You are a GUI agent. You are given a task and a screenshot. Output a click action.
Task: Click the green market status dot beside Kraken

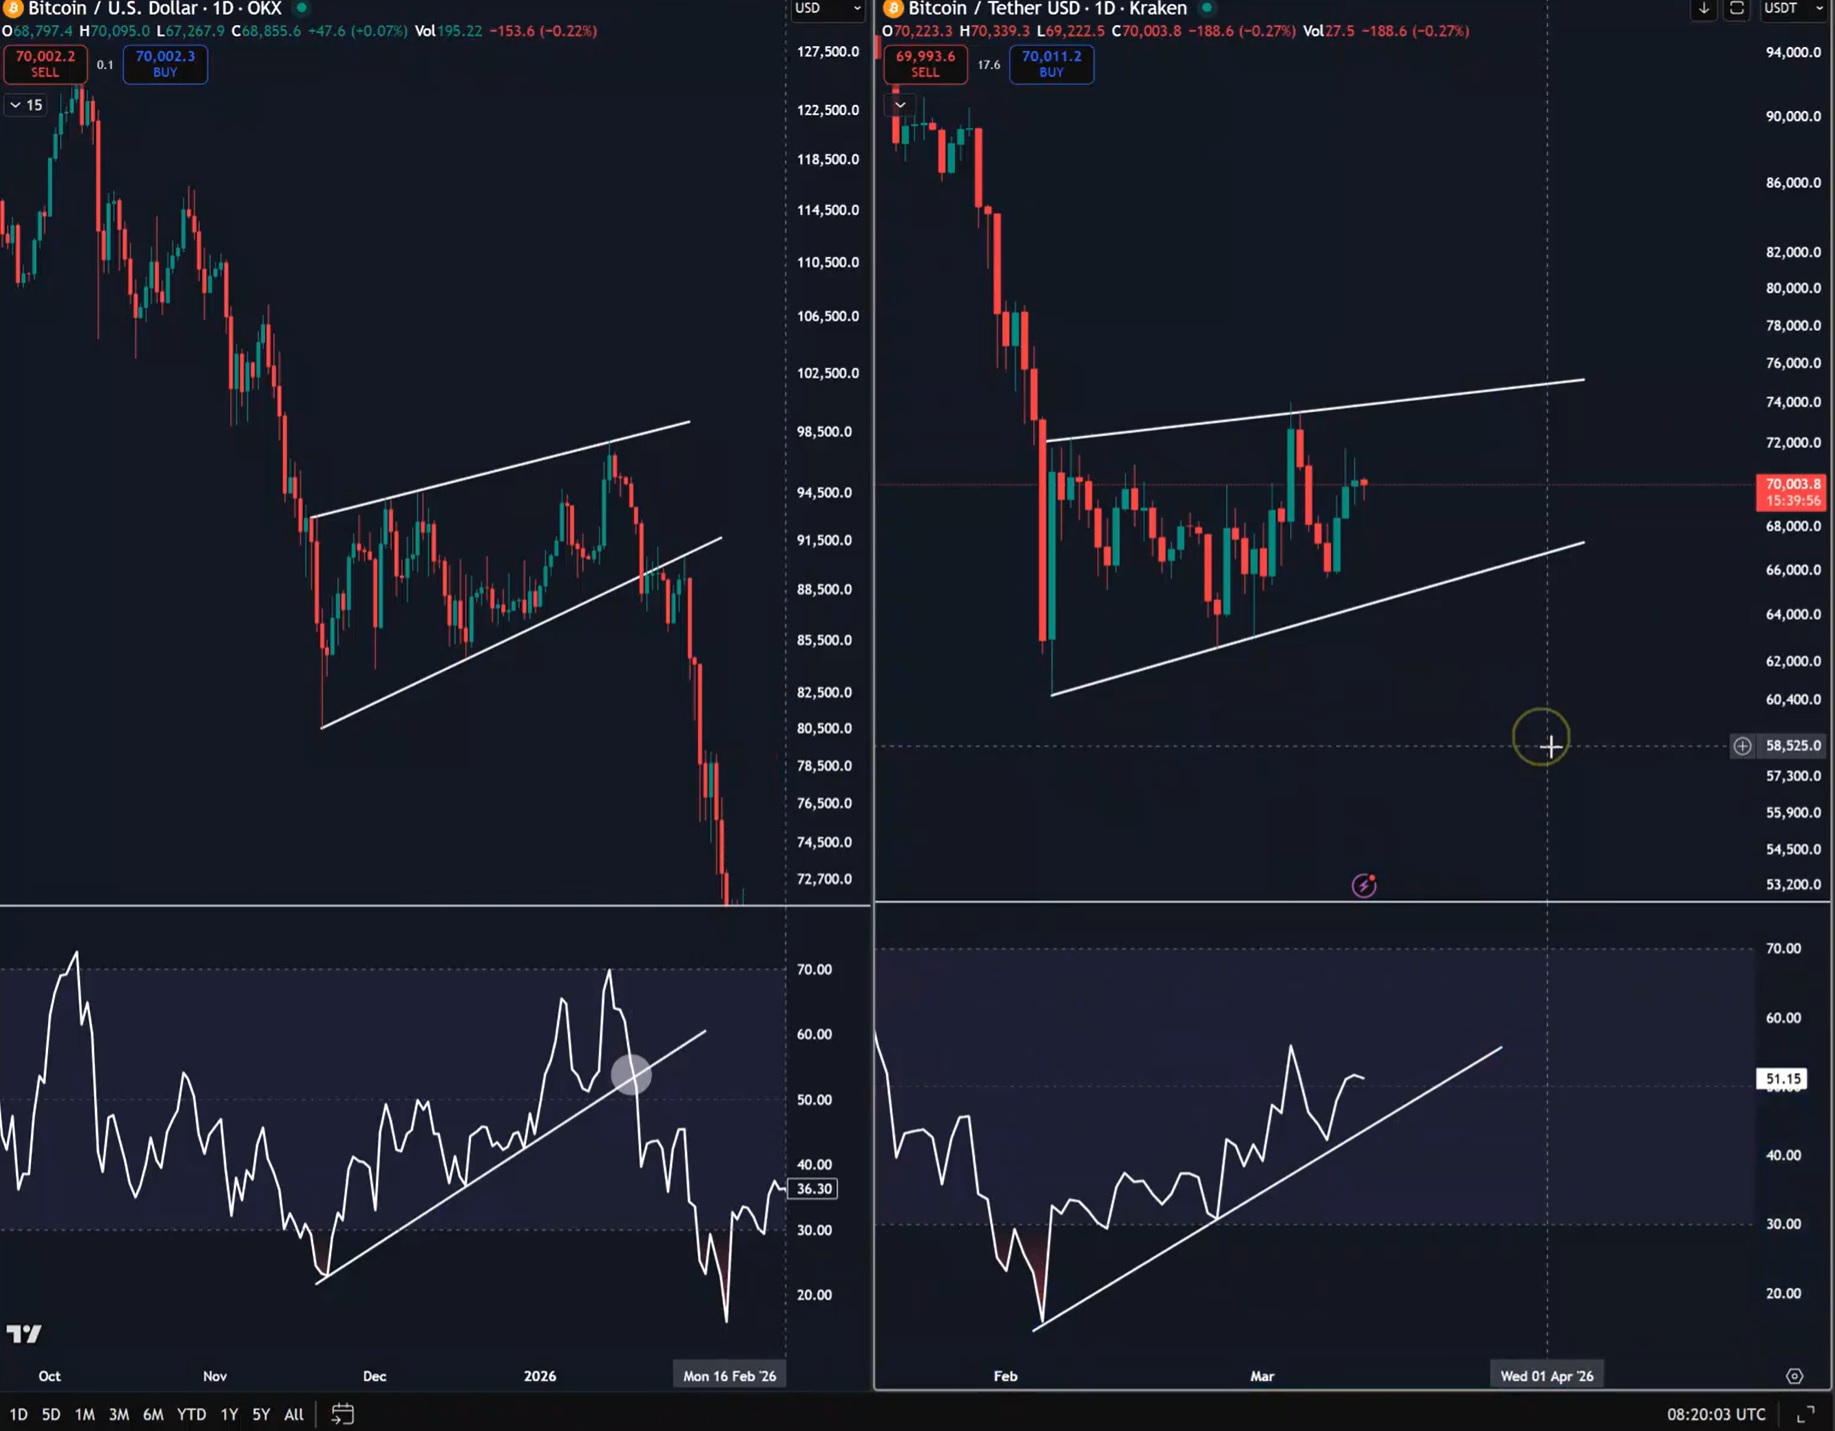[1207, 8]
